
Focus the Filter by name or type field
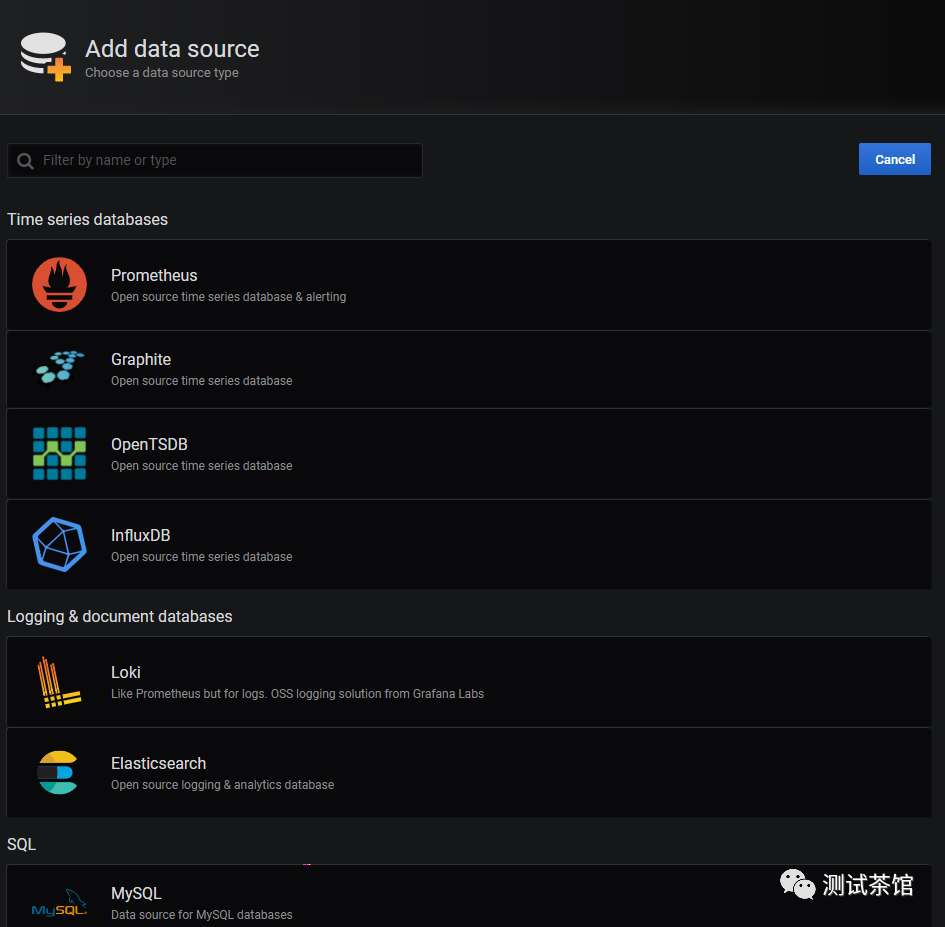click(x=215, y=160)
